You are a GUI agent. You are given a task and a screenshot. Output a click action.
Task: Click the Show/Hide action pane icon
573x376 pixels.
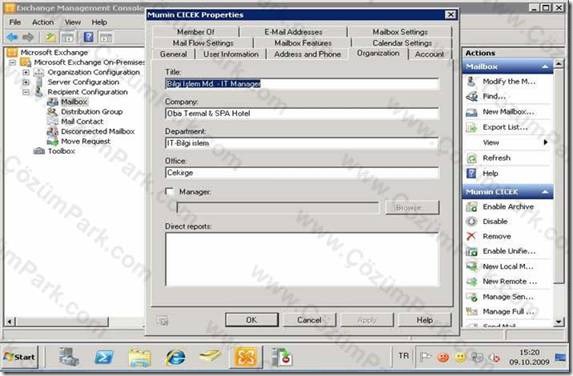[106, 37]
